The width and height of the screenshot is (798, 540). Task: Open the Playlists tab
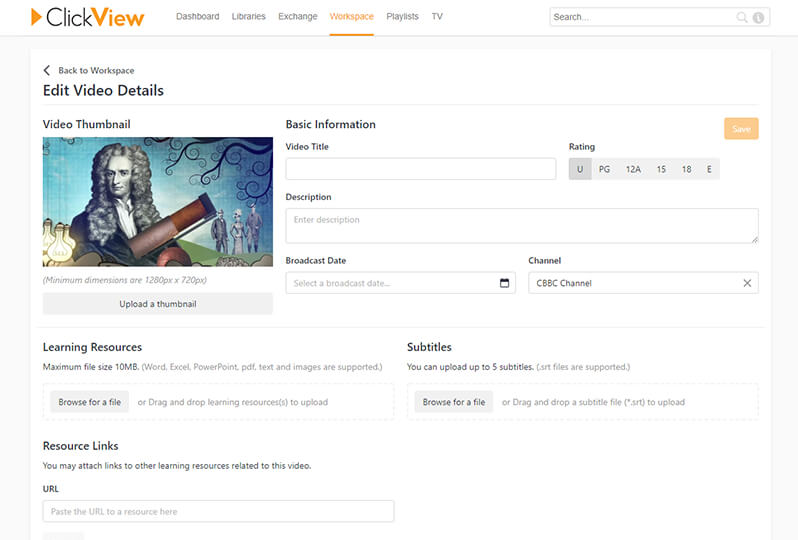[x=402, y=17]
